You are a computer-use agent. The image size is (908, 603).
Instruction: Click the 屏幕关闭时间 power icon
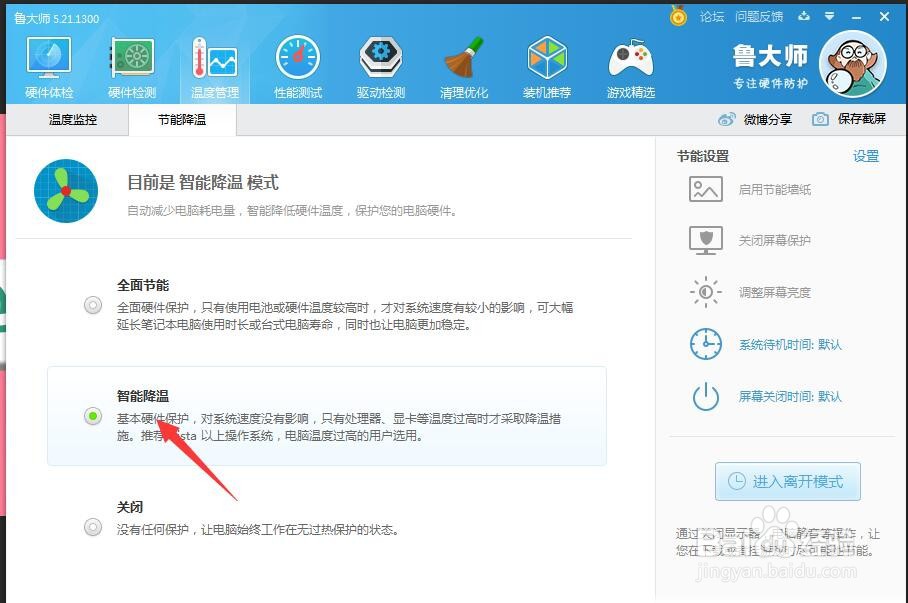click(x=706, y=397)
